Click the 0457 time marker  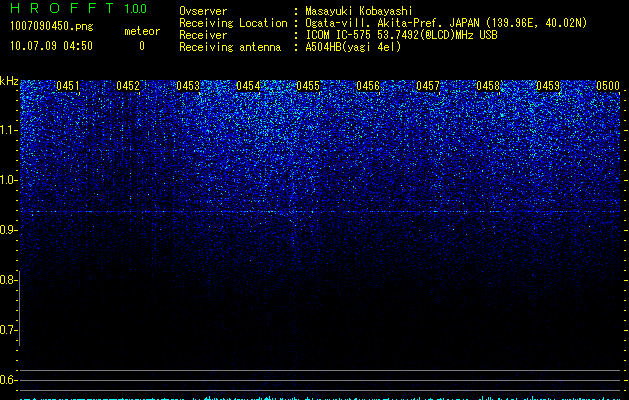pyautogui.click(x=428, y=85)
